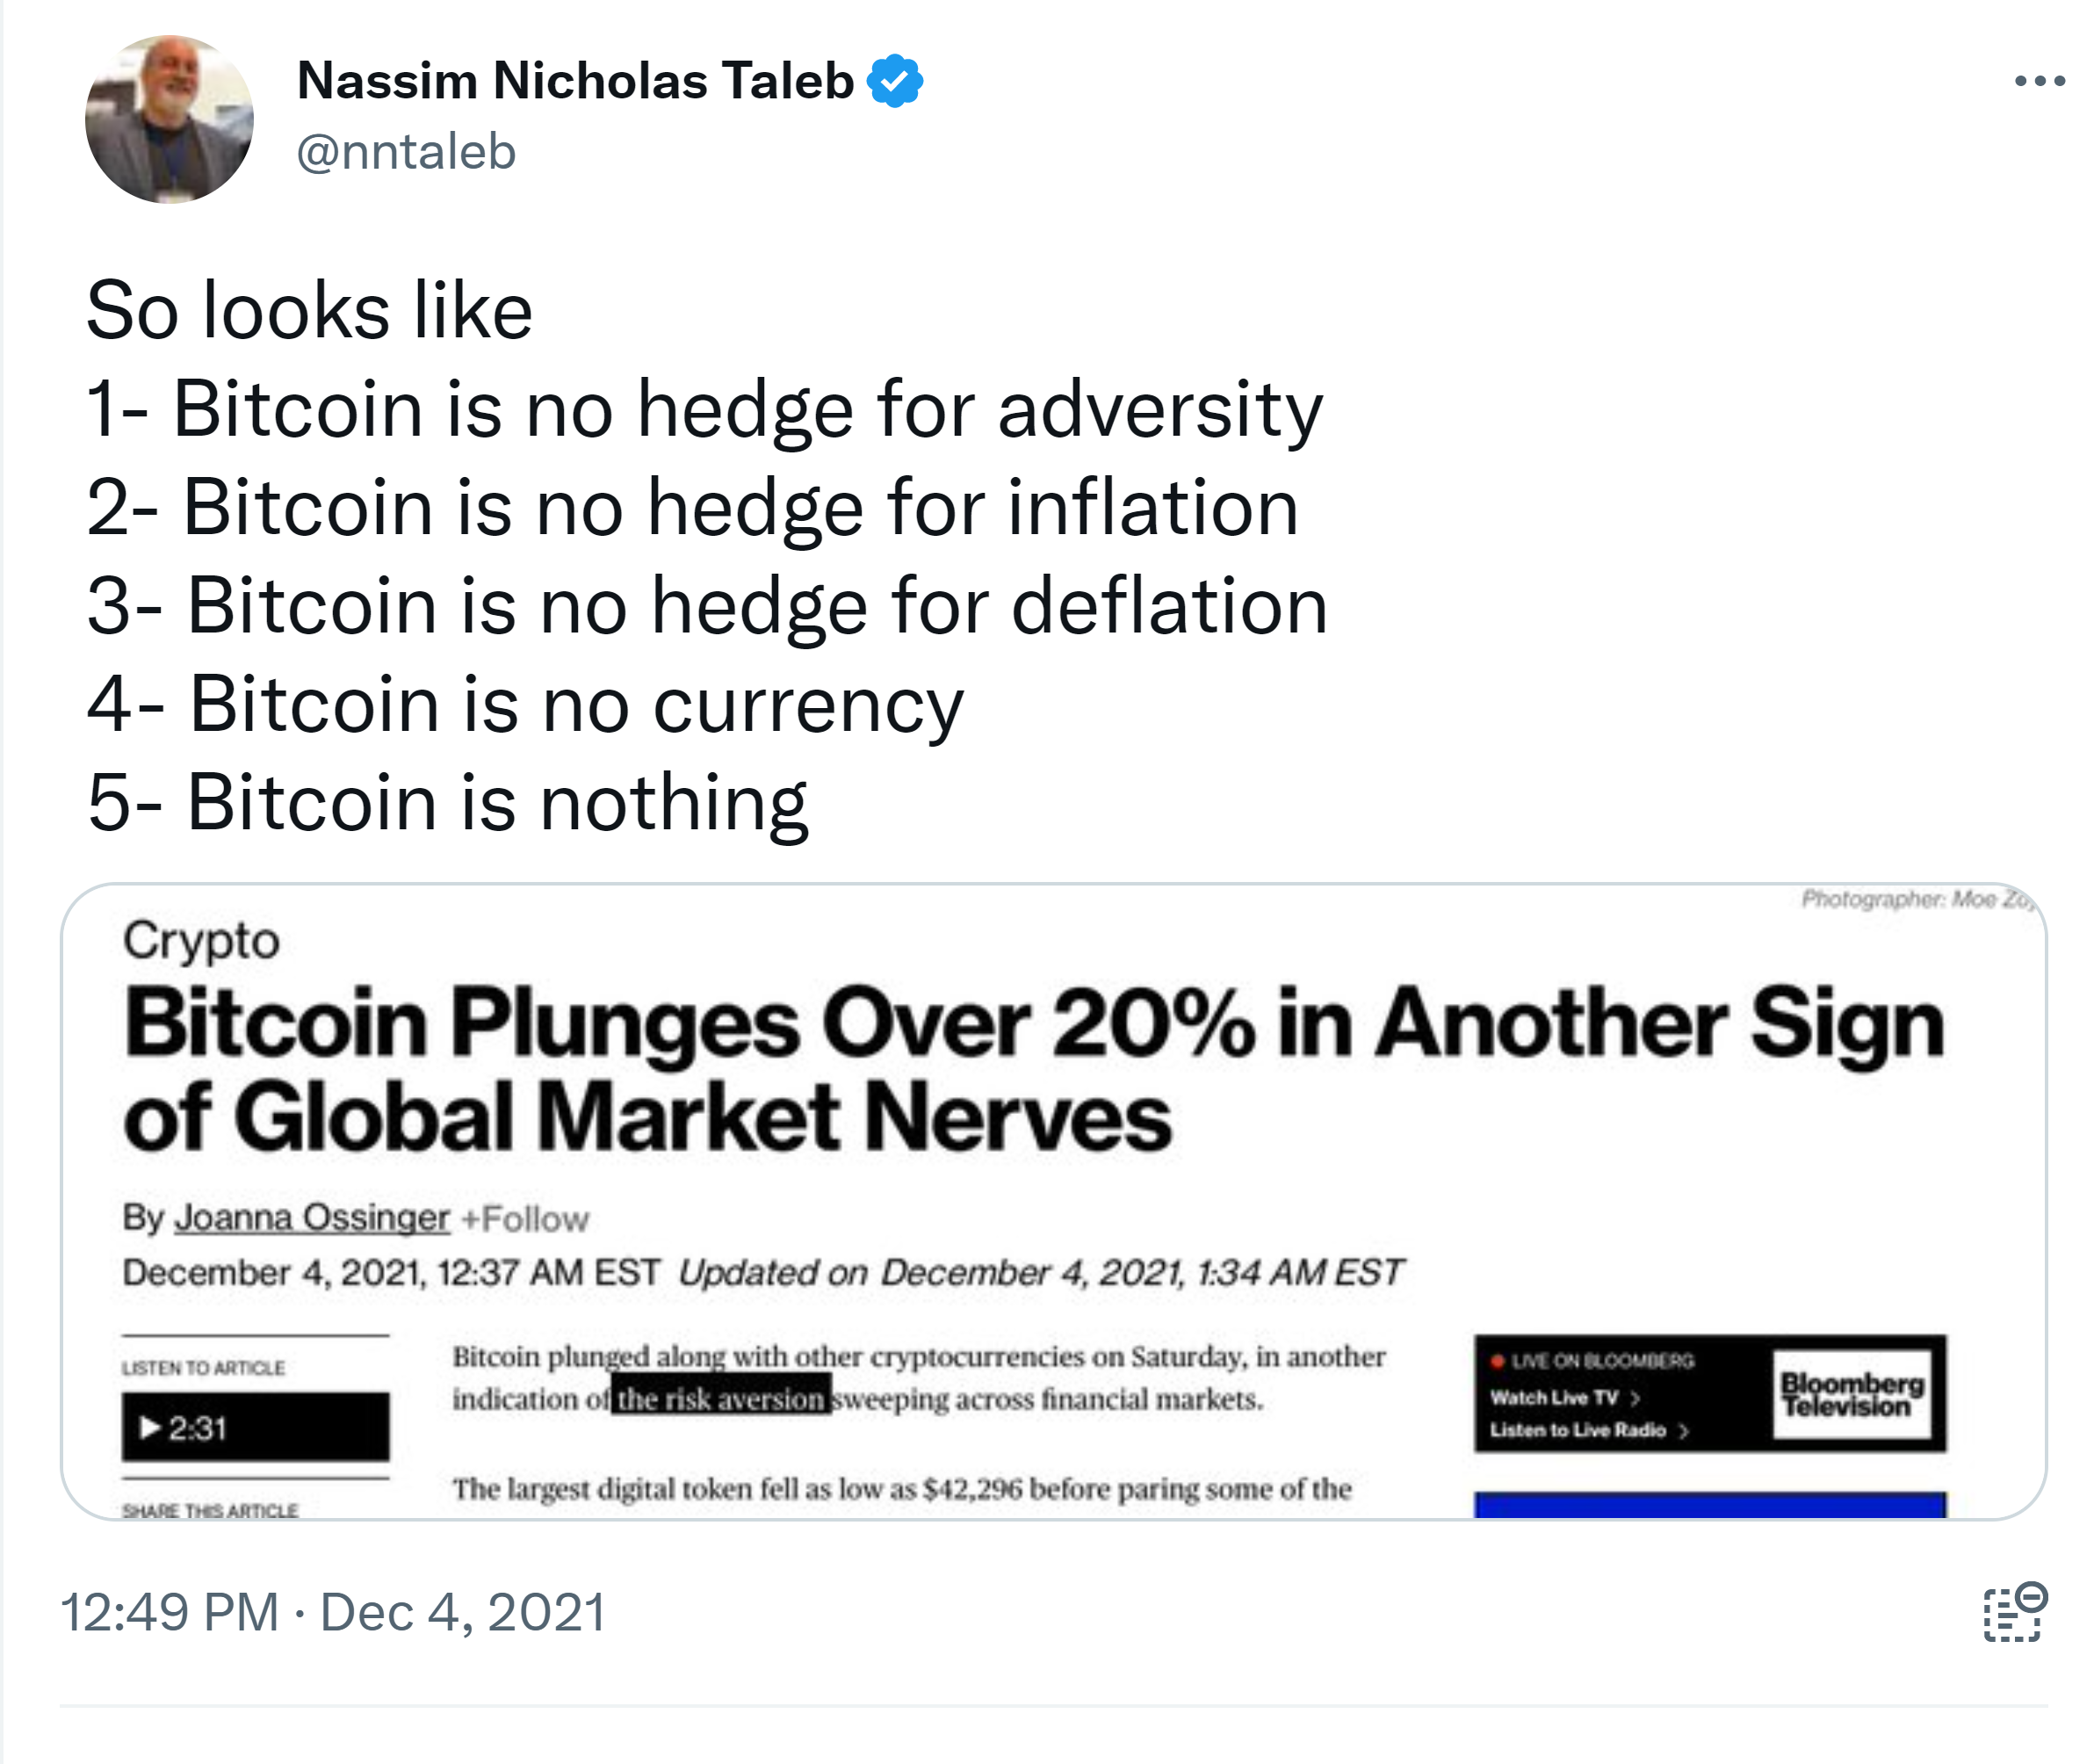This screenshot has width=2094, height=1764.
Task: Open the Crypto section label
Action: [x=201, y=941]
